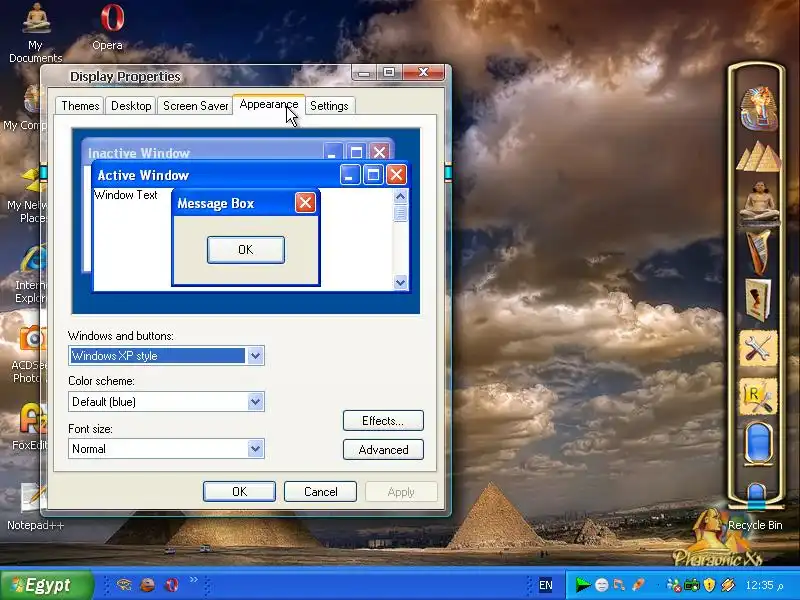Open the Egypt start menu button
The height and width of the screenshot is (600, 800).
[x=47, y=585]
